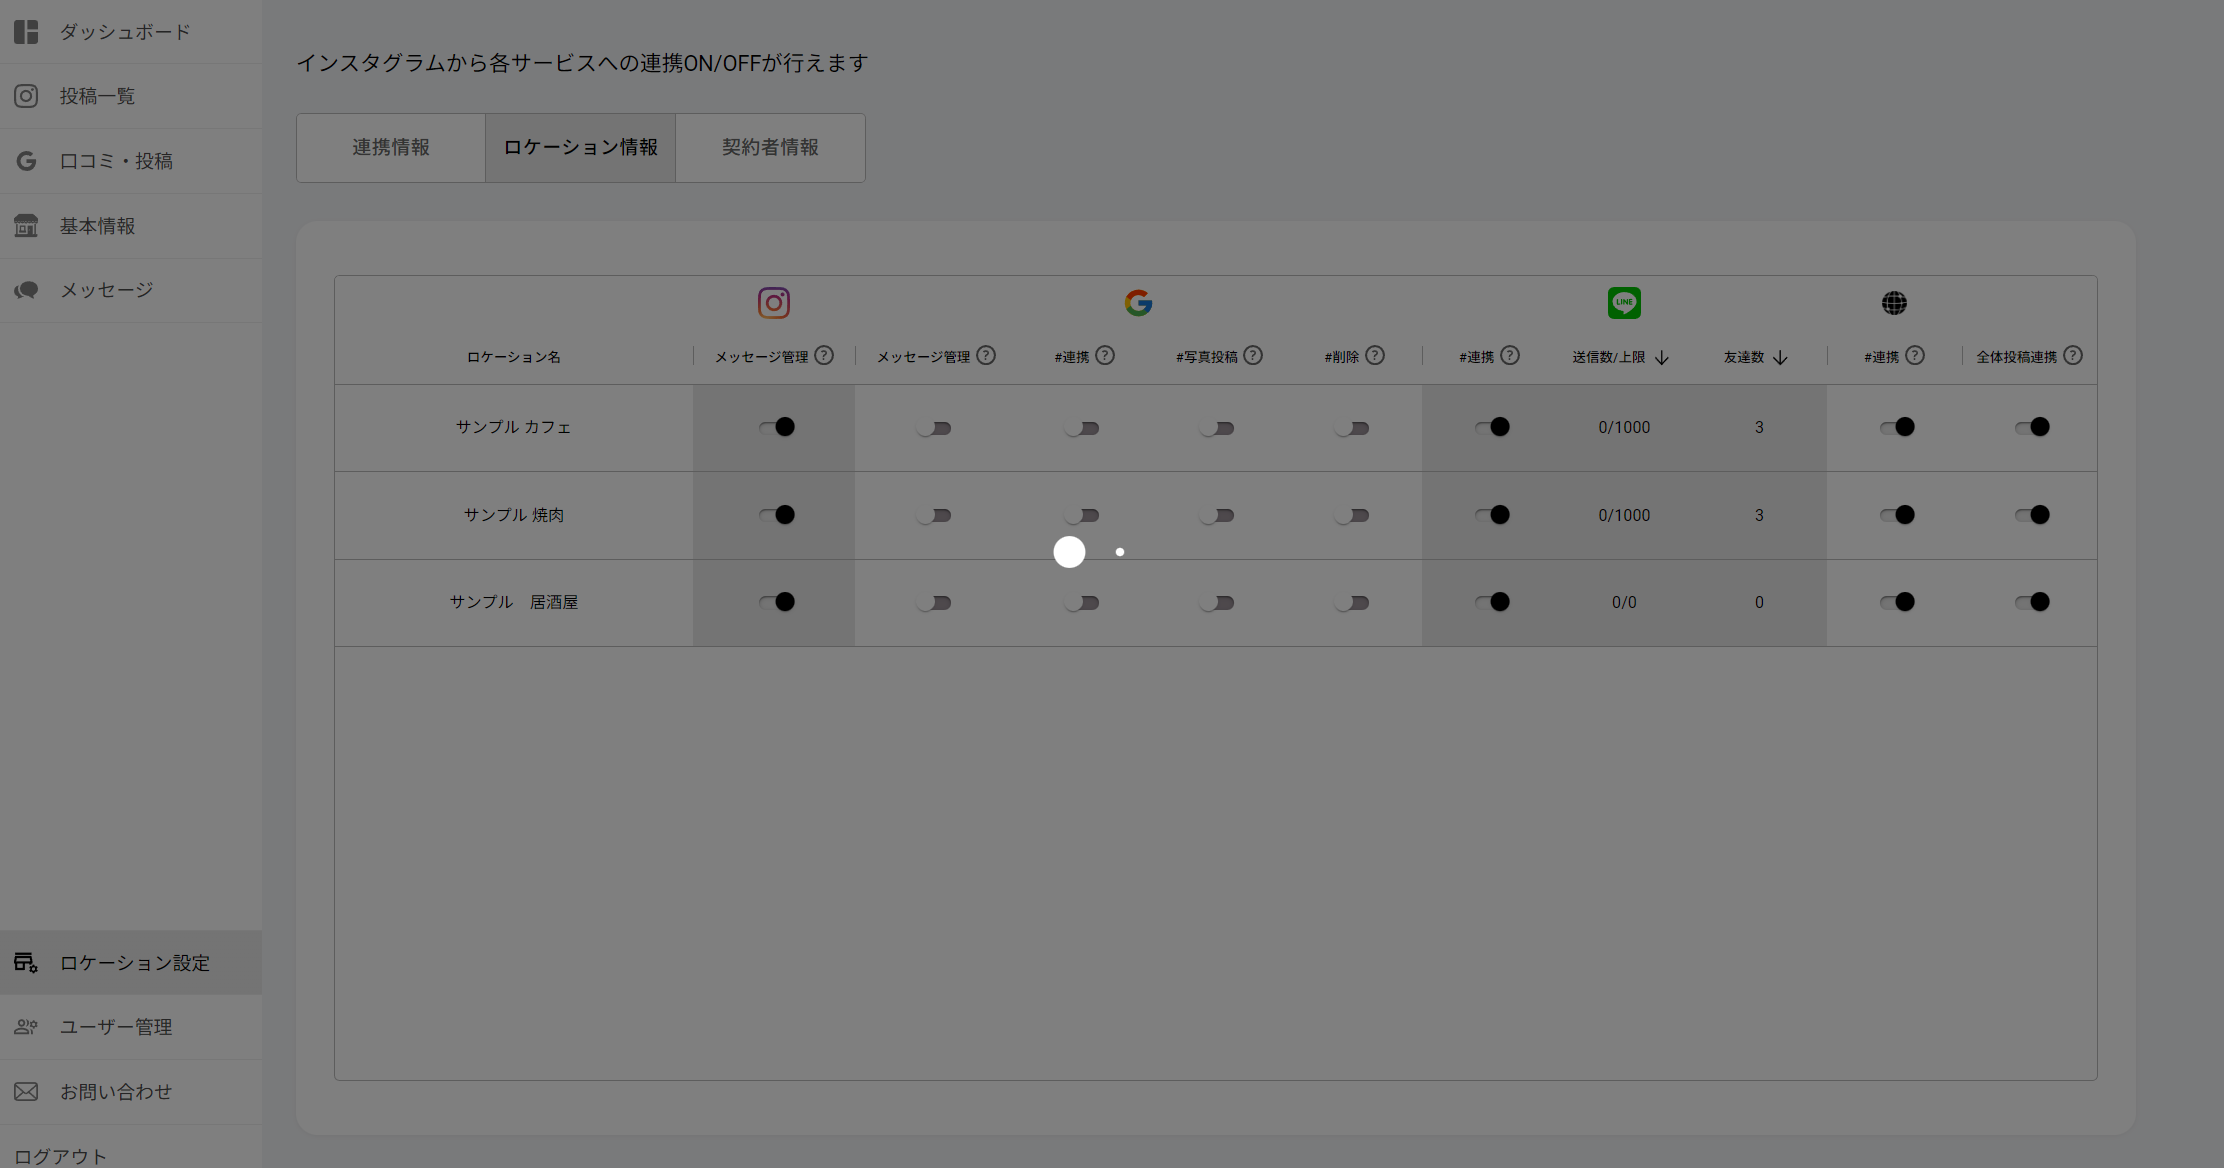Enable Google #連携 for サンプル 焼肉
The width and height of the screenshot is (2224, 1168).
pos(1082,516)
